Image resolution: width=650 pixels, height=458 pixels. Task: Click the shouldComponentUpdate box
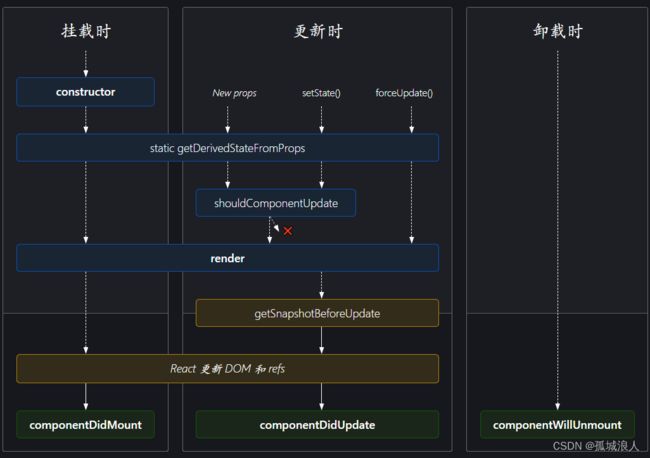(276, 203)
